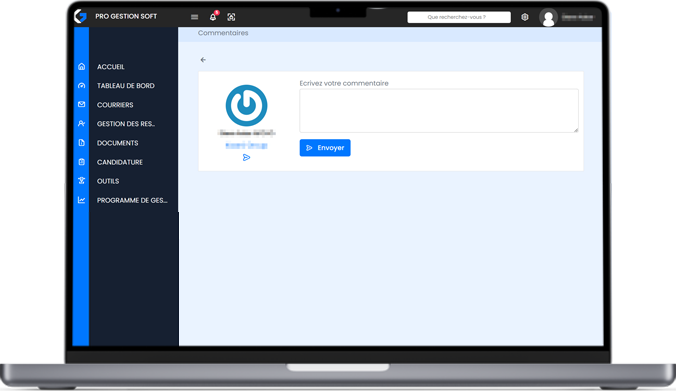Focus the 'Que recherchez-vous ?' search field
This screenshot has width=676, height=391.
[x=459, y=17]
